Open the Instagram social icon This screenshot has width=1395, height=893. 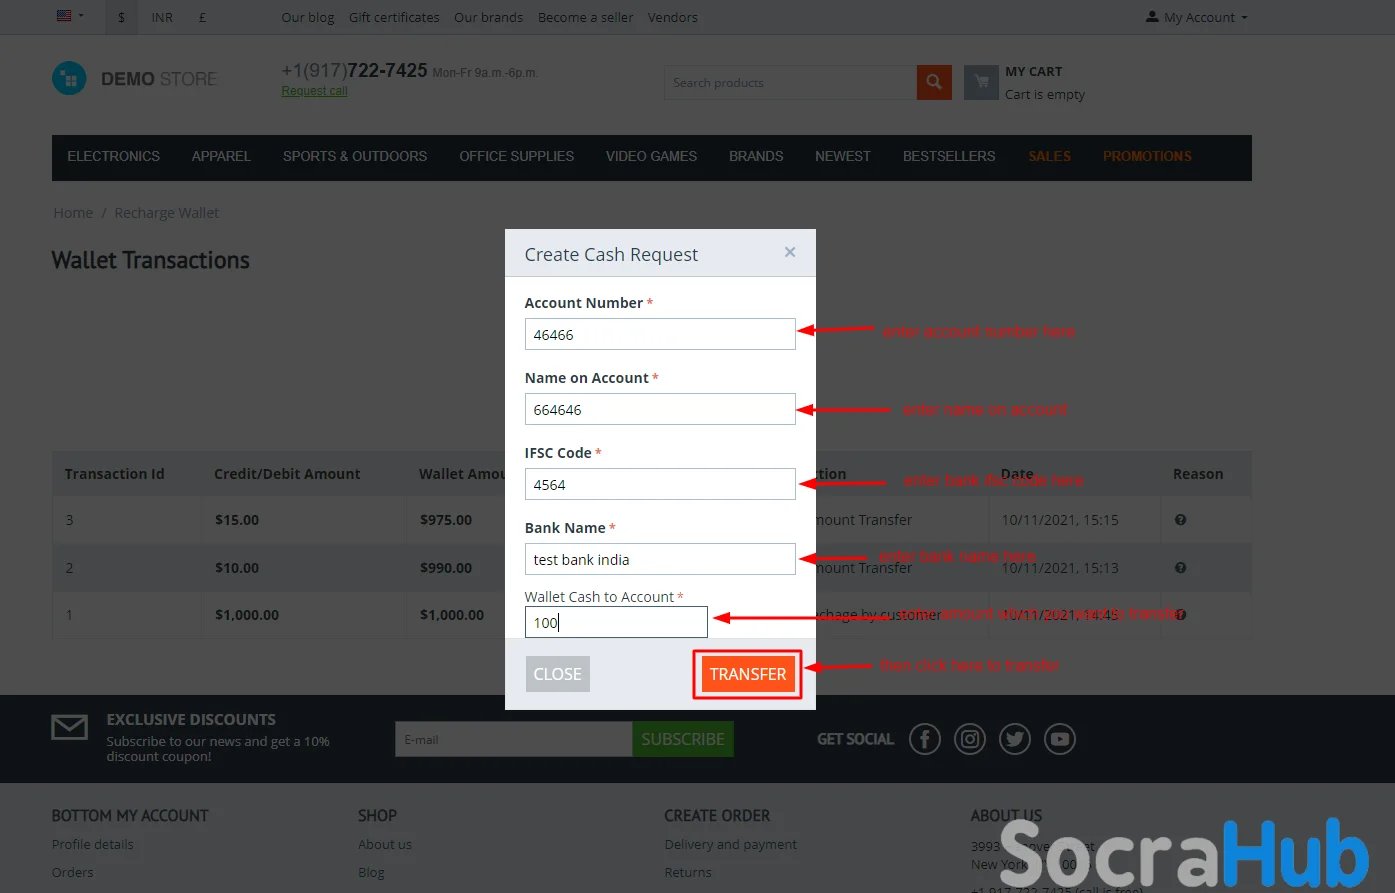pyautogui.click(x=970, y=739)
